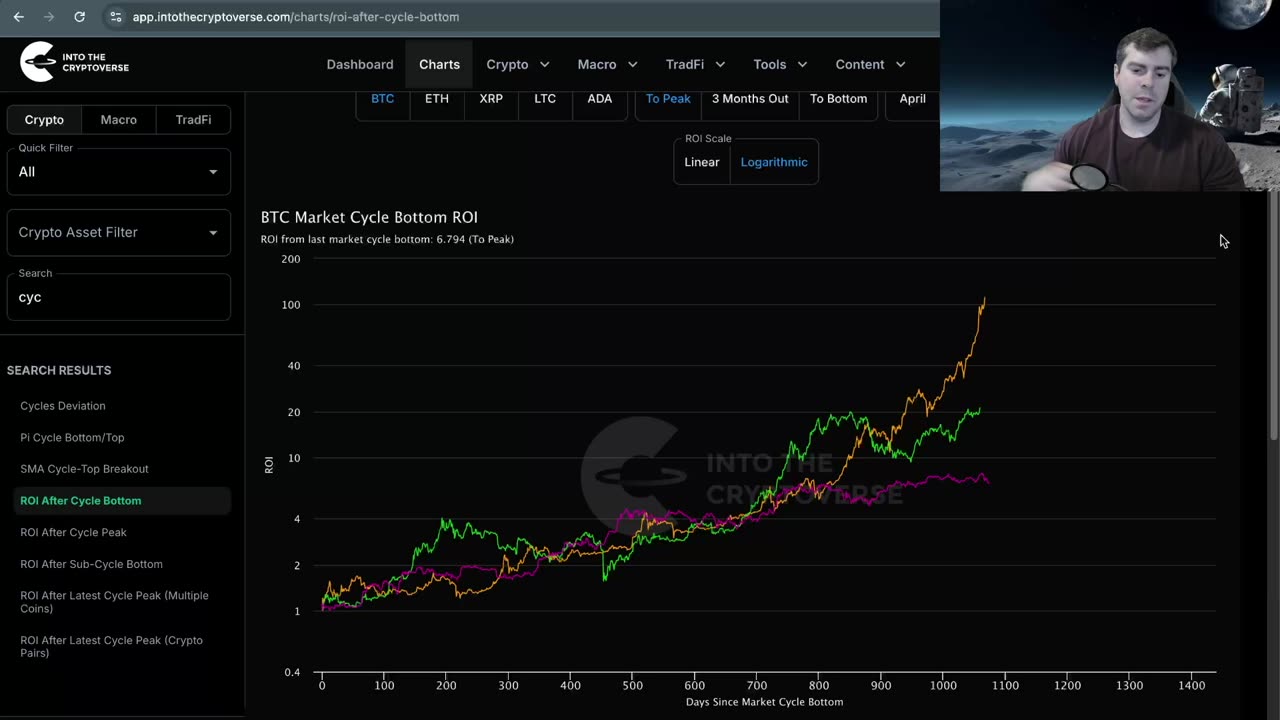The height and width of the screenshot is (720, 1280).
Task: Expand the Crypto menu in top navigation
Action: pos(518,64)
